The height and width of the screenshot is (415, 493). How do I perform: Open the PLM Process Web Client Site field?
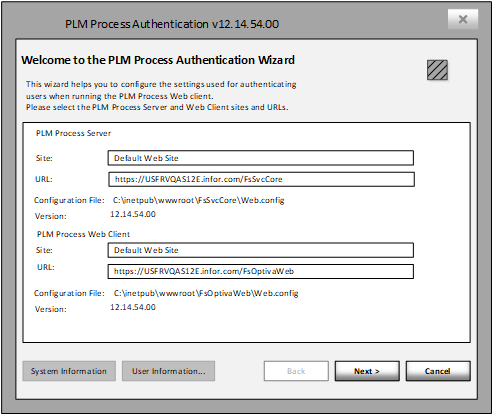tap(261, 250)
